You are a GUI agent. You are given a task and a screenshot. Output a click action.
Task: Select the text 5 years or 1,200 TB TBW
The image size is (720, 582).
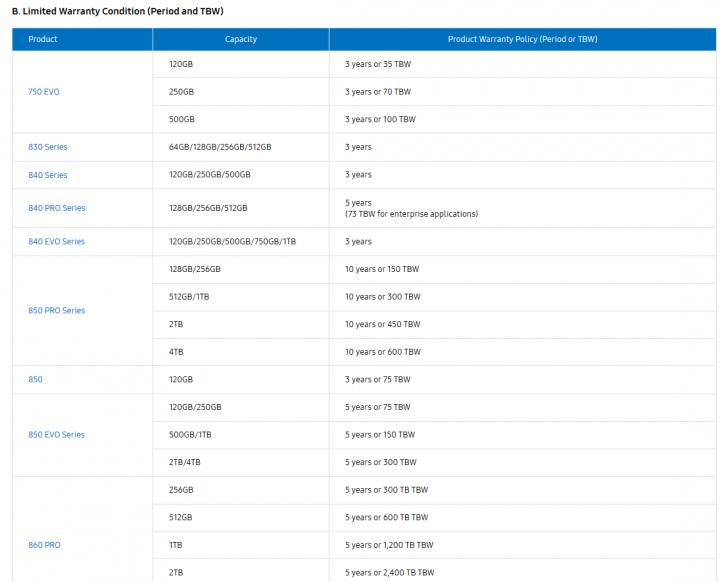[389, 545]
